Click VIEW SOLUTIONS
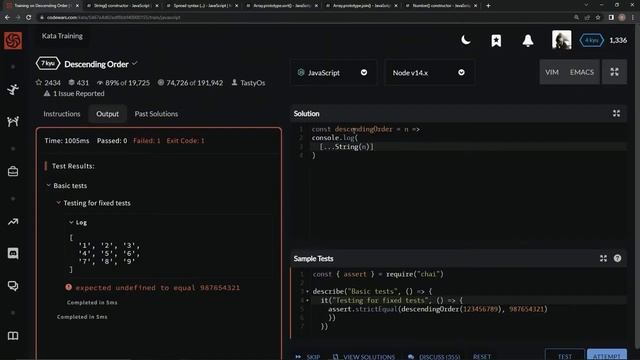Viewport: 640px width, 360px height. [364, 356]
